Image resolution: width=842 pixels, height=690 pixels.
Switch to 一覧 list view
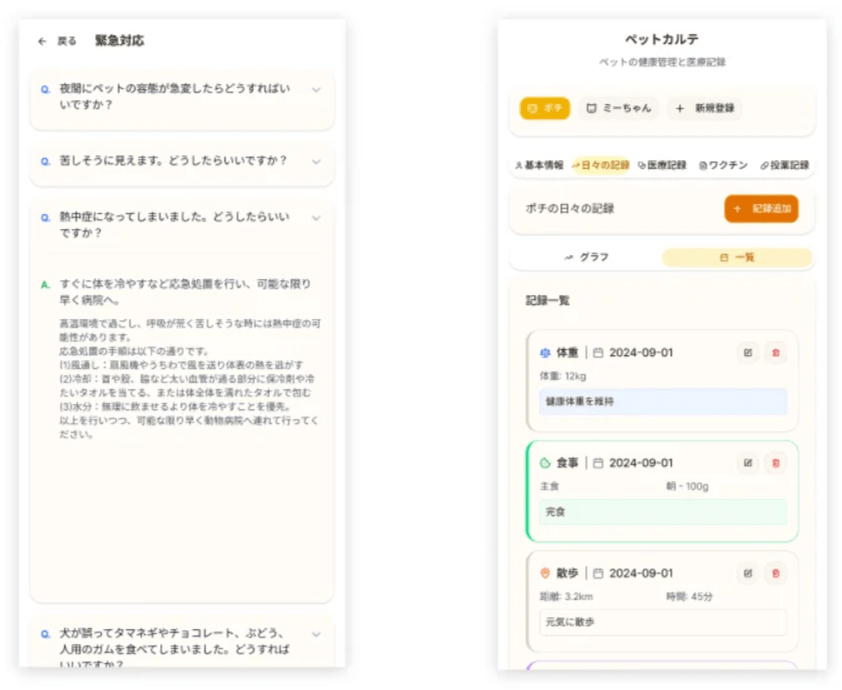coord(737,257)
